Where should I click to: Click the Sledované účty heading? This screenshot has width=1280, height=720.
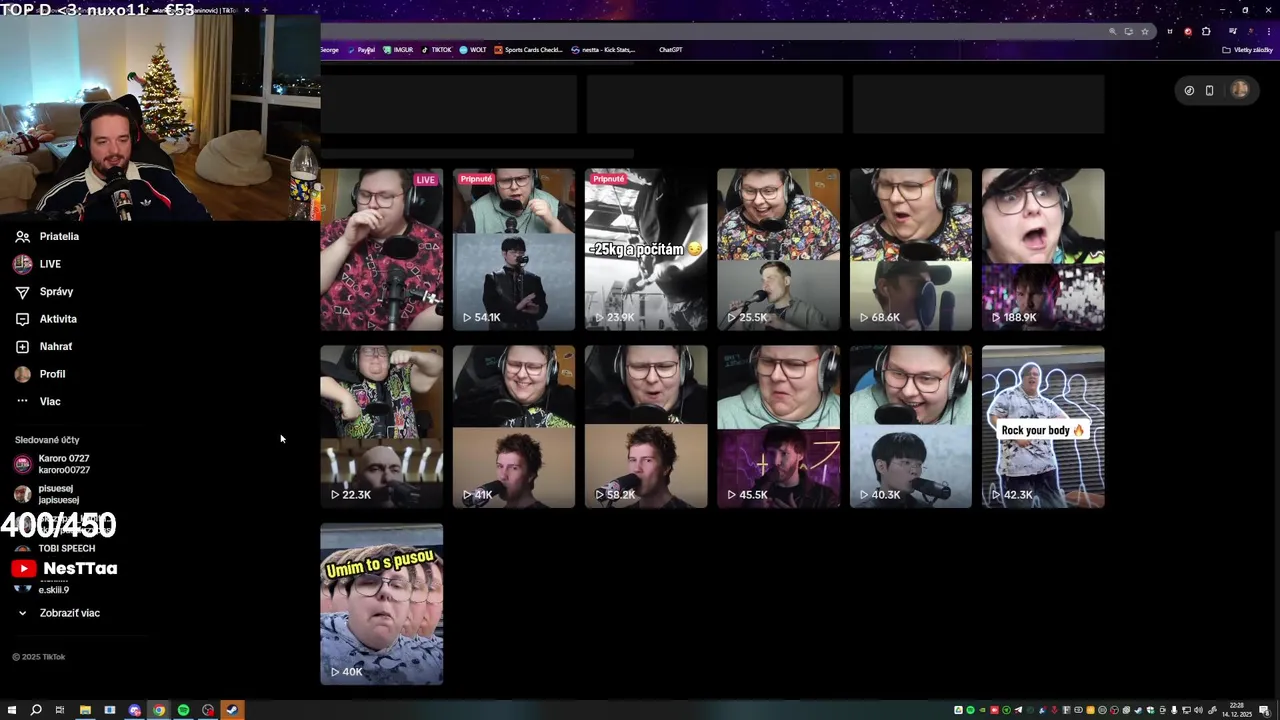point(47,440)
